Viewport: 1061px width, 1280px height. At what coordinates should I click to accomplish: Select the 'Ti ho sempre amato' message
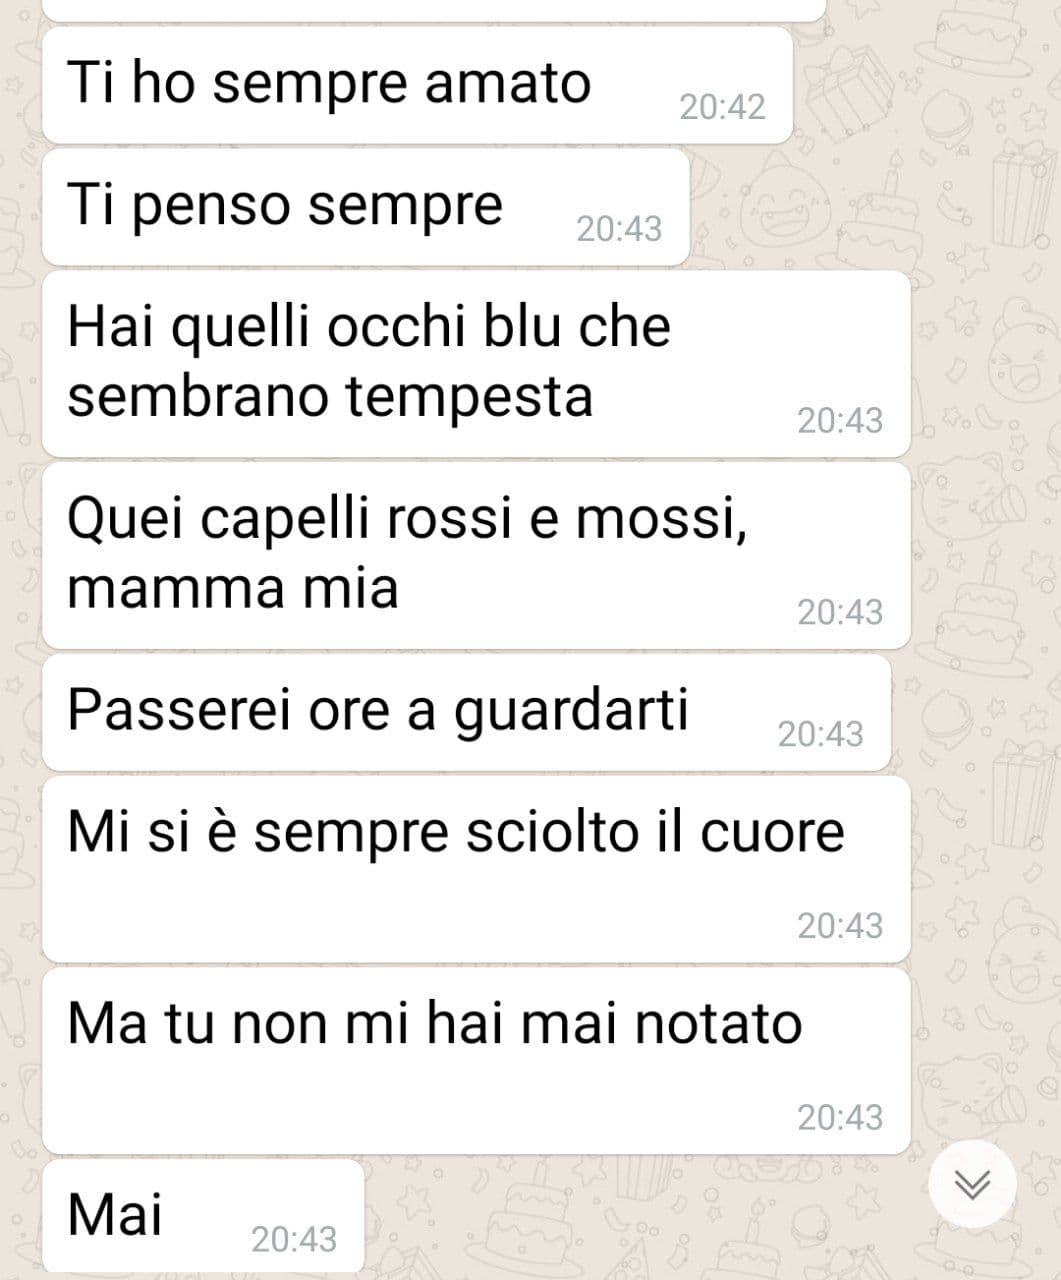coord(417,85)
